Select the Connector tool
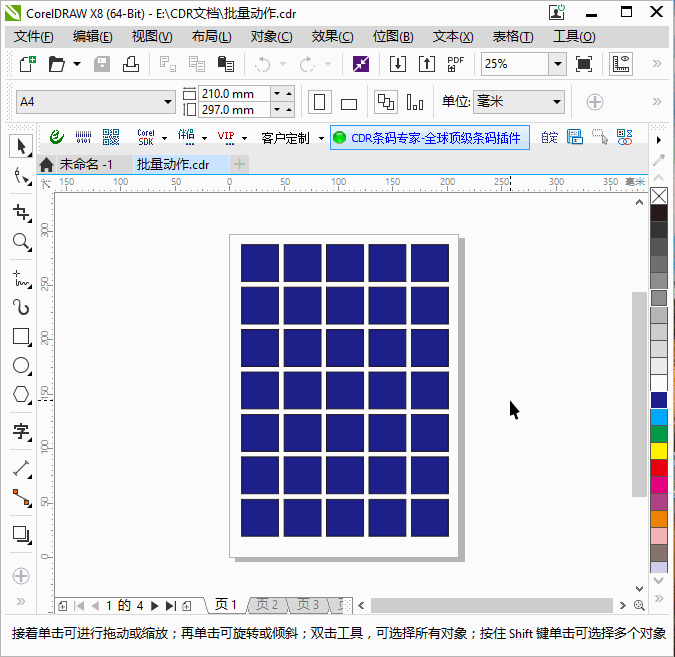The image size is (675, 657). coord(21,498)
